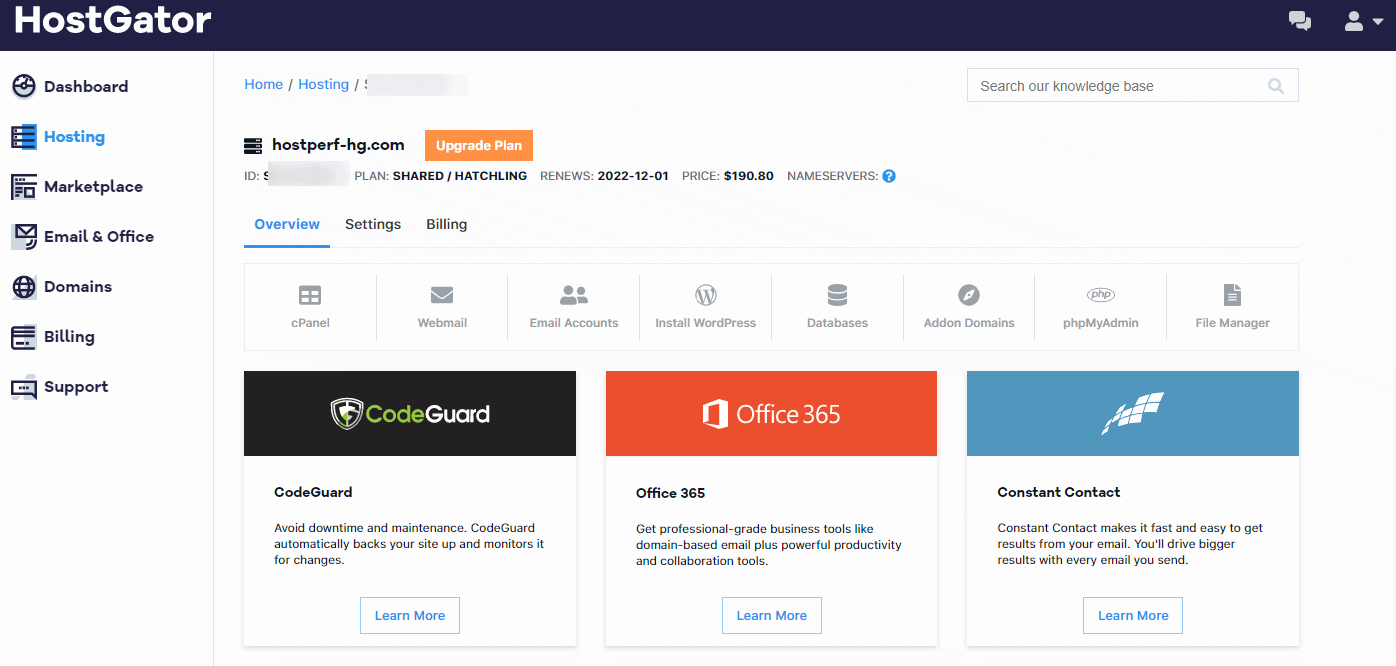Click the Support chat icon in sidebar

[x=24, y=387]
